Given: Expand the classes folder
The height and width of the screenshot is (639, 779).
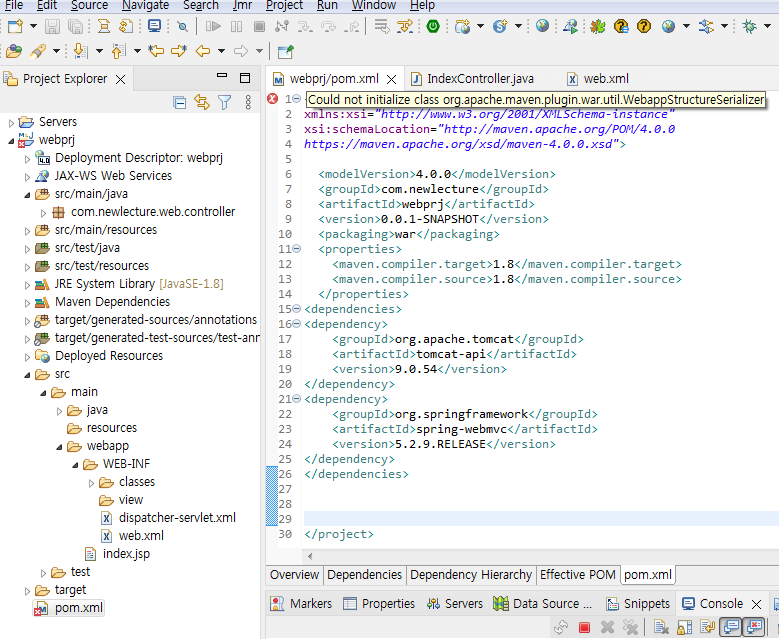Looking at the screenshot, I should click(x=91, y=482).
